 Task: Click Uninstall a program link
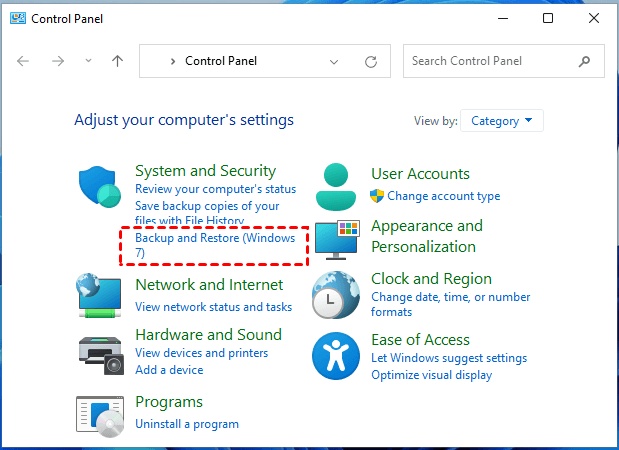click(x=187, y=424)
